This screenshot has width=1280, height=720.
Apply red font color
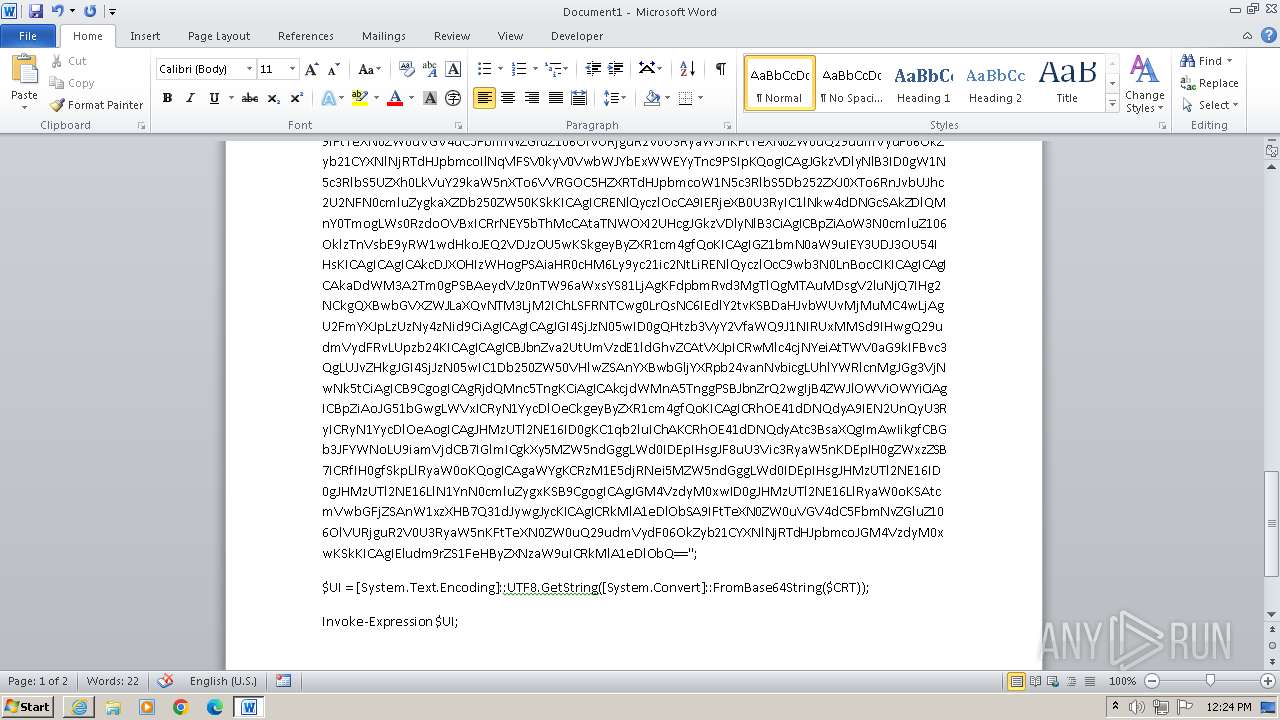[394, 98]
